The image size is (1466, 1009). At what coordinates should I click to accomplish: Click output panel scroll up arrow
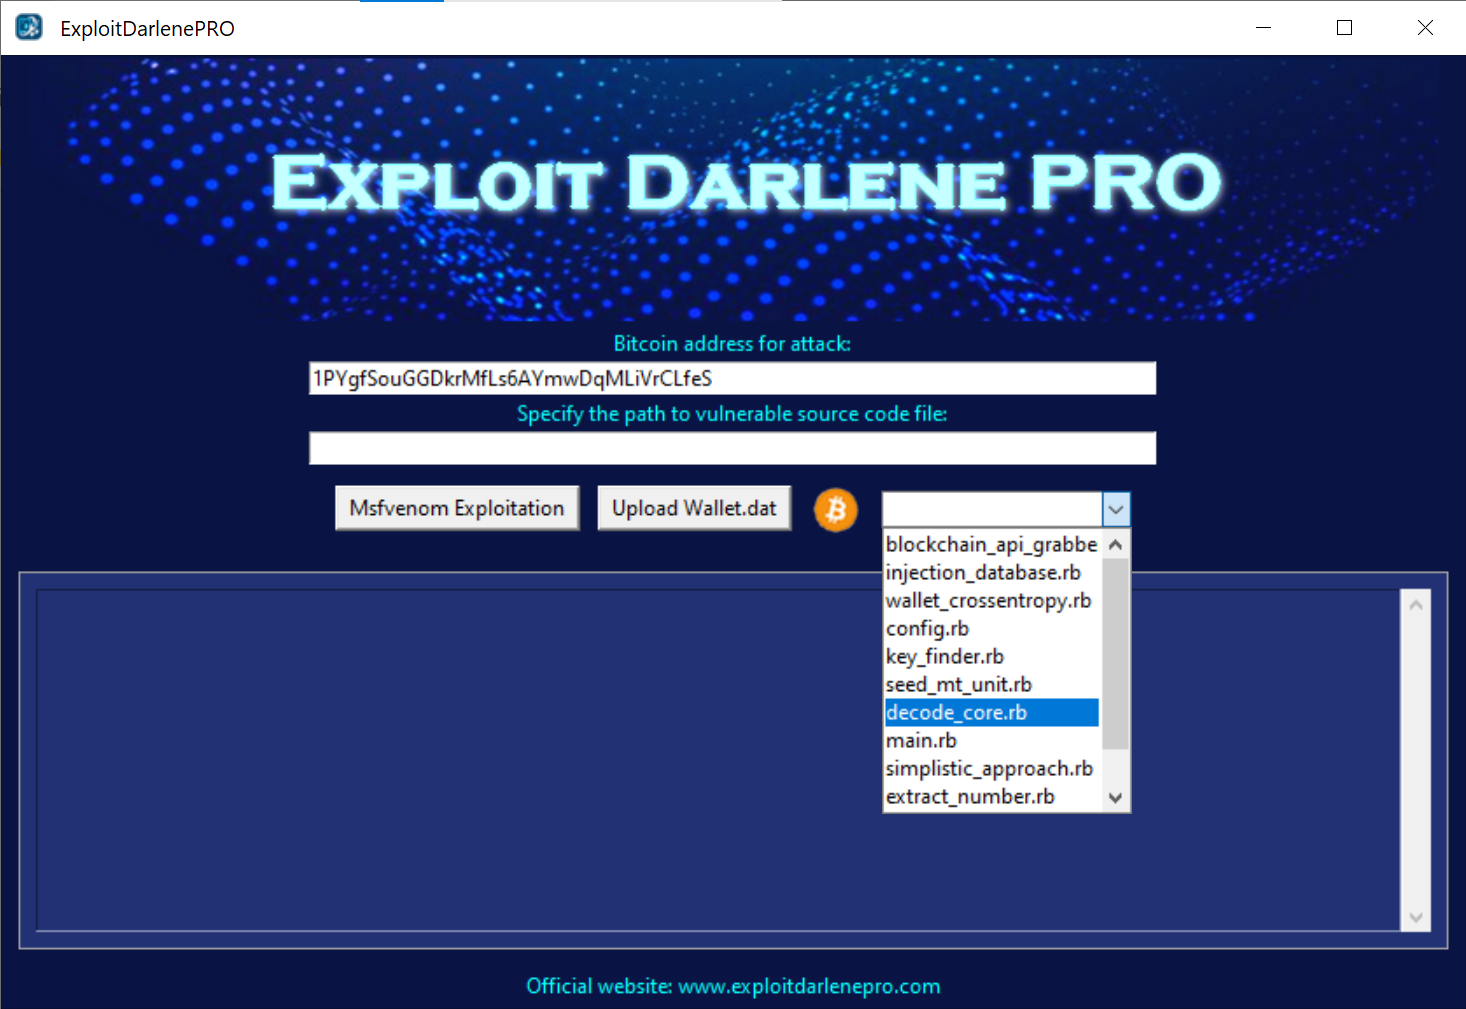click(1416, 605)
